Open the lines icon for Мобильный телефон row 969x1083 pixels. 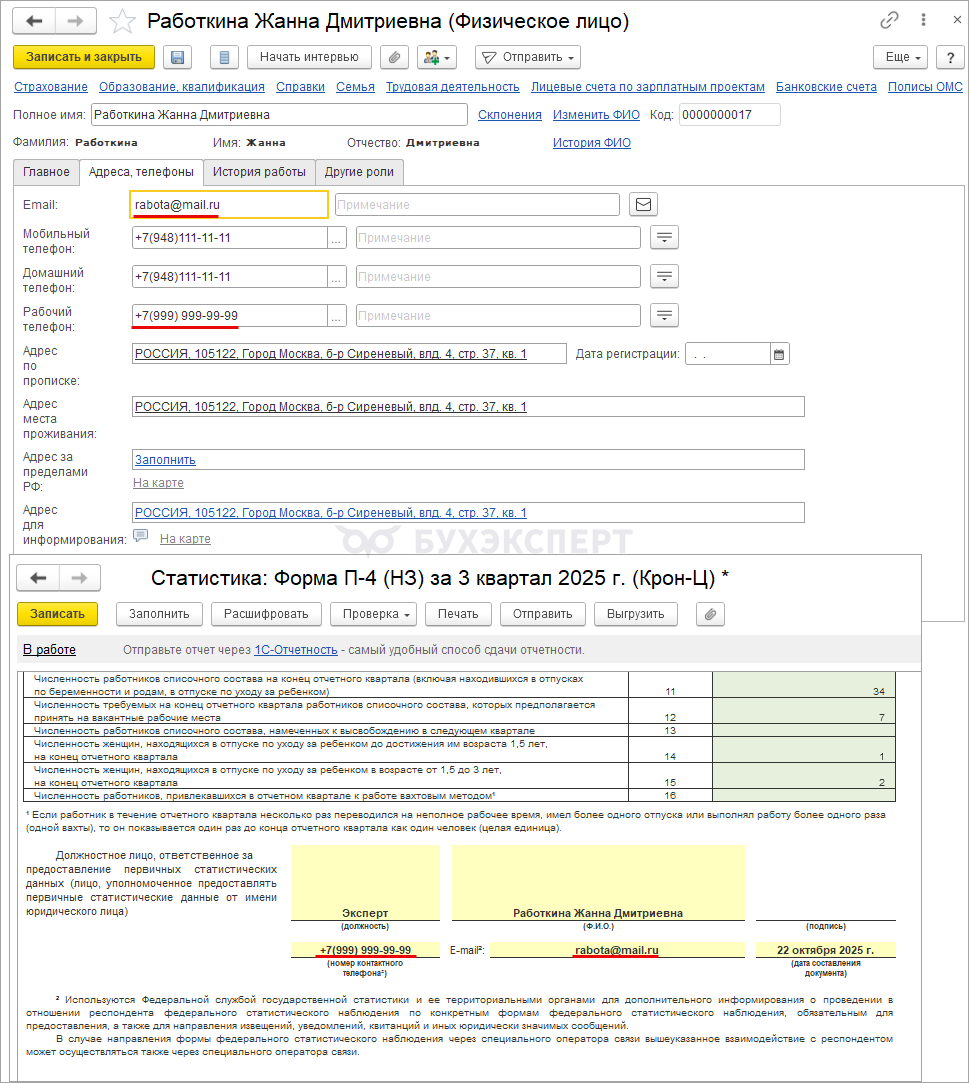[x=664, y=238]
